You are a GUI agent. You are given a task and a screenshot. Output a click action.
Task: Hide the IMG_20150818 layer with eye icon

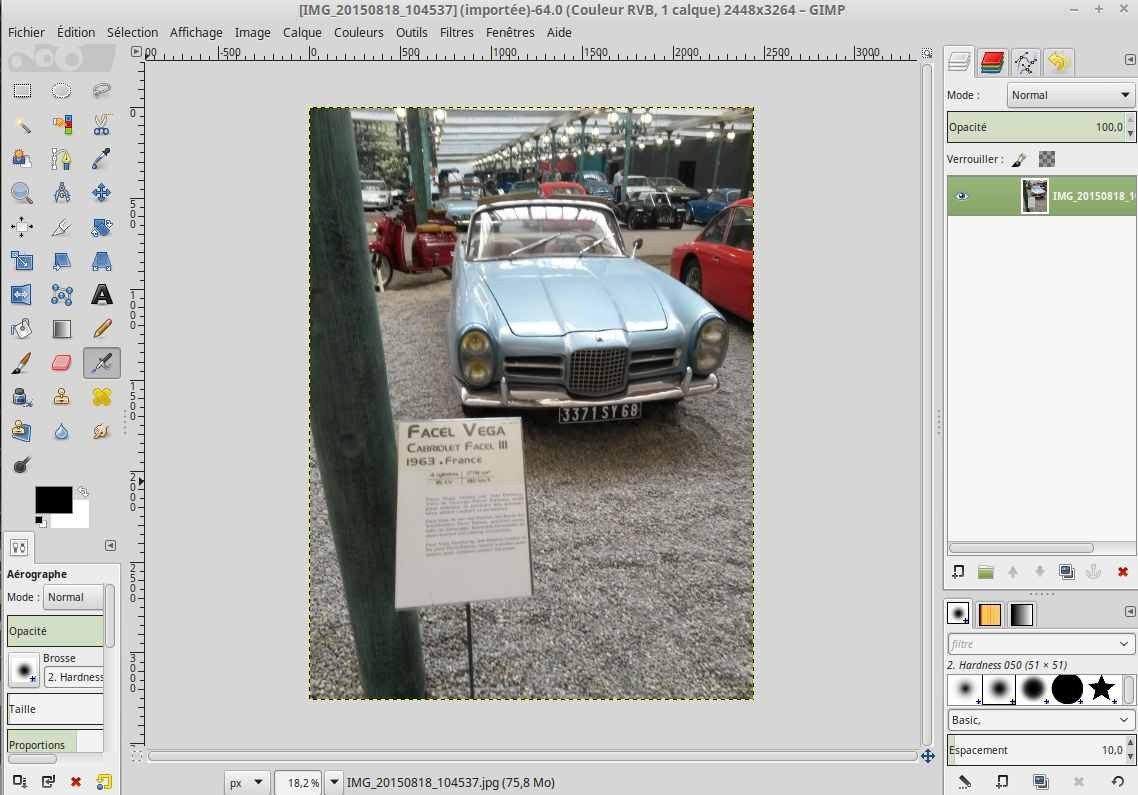point(962,196)
